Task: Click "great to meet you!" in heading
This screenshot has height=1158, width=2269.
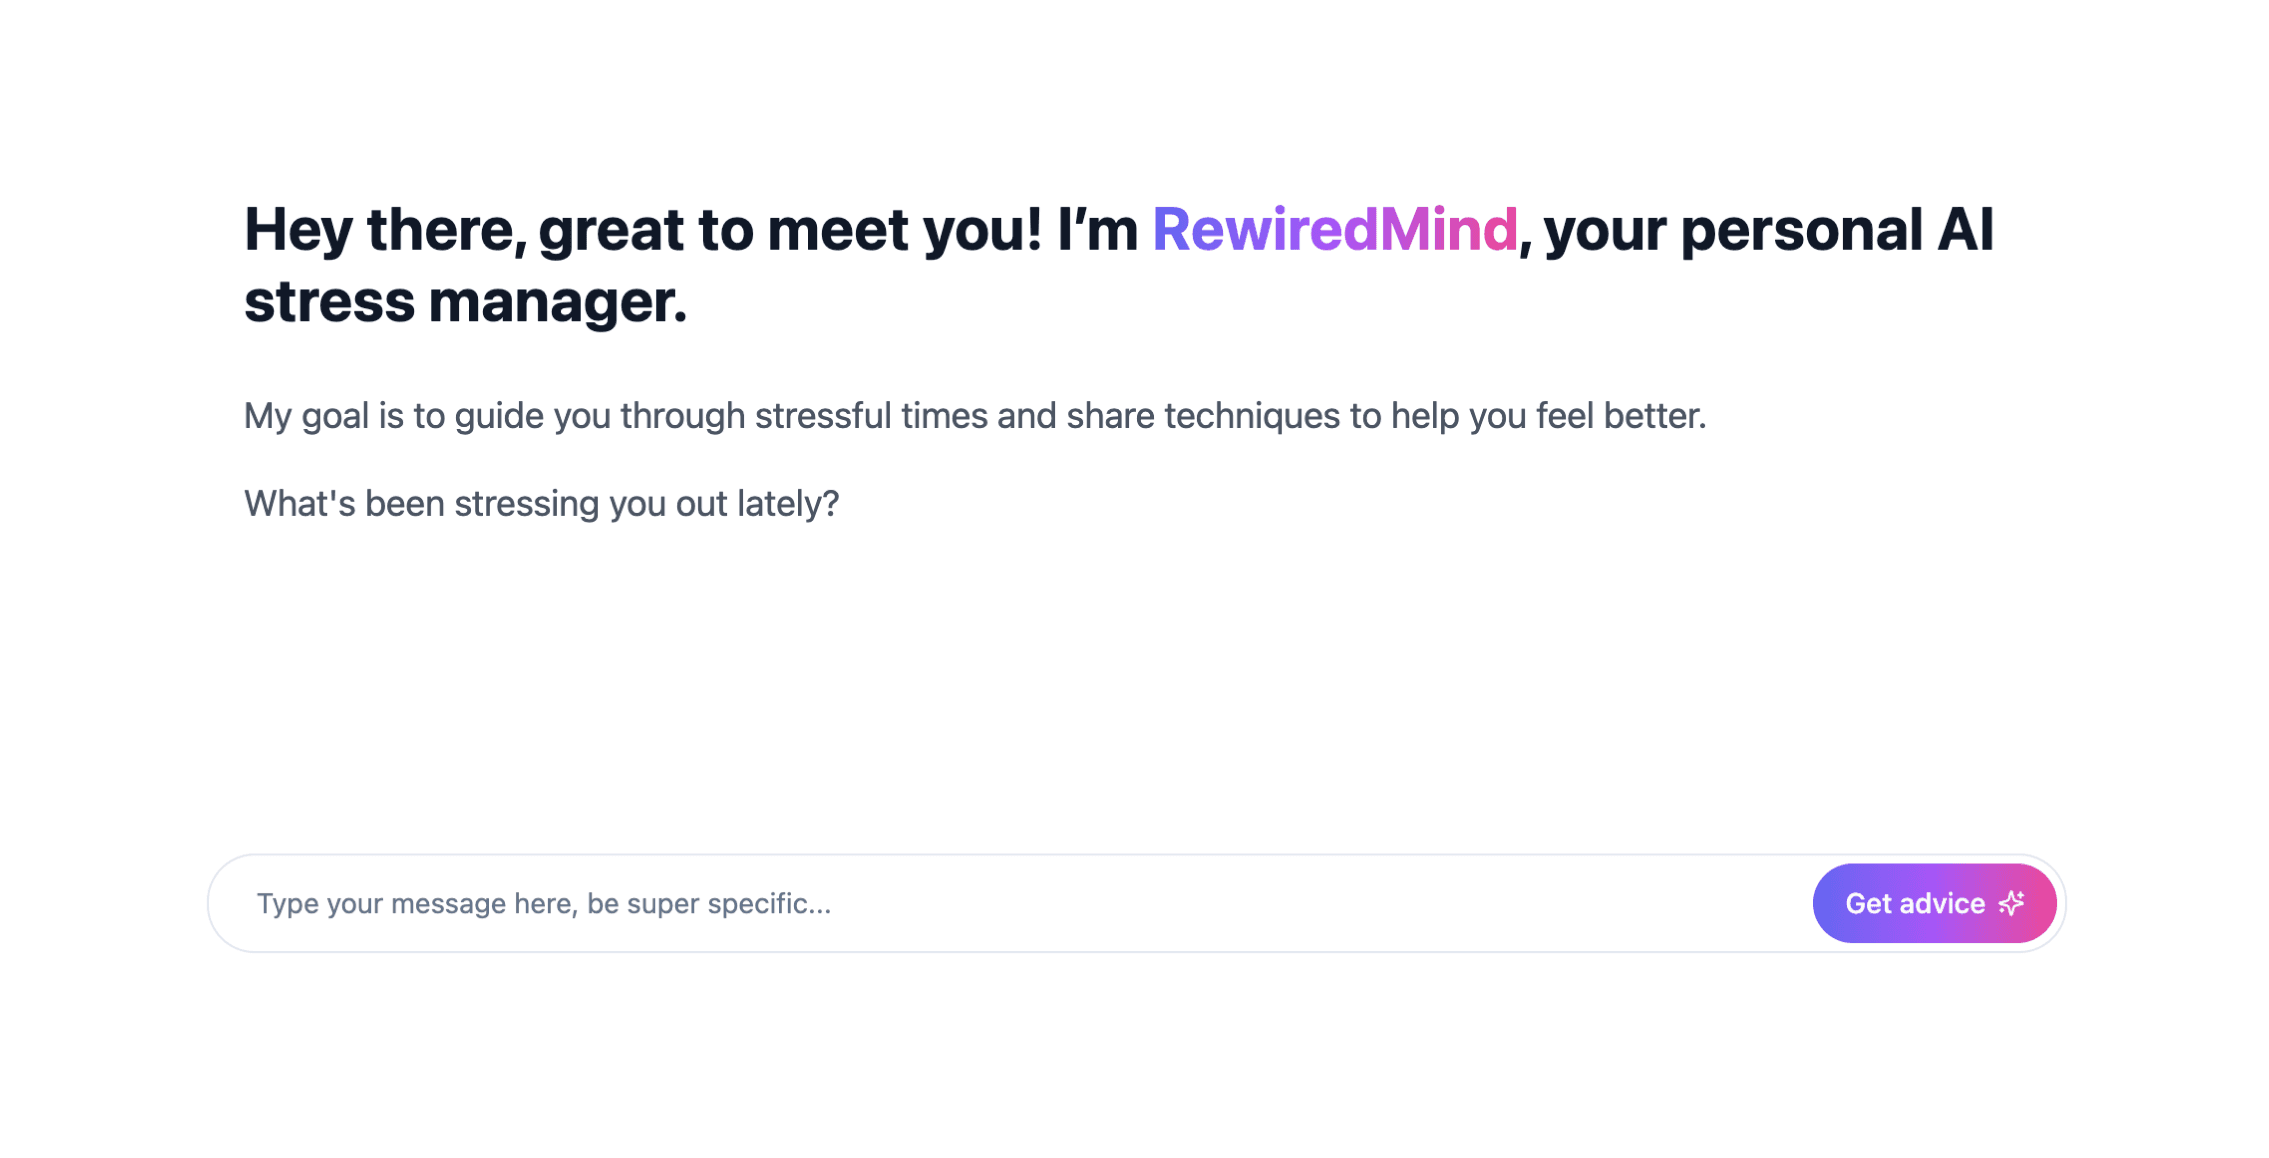Action: [x=790, y=229]
